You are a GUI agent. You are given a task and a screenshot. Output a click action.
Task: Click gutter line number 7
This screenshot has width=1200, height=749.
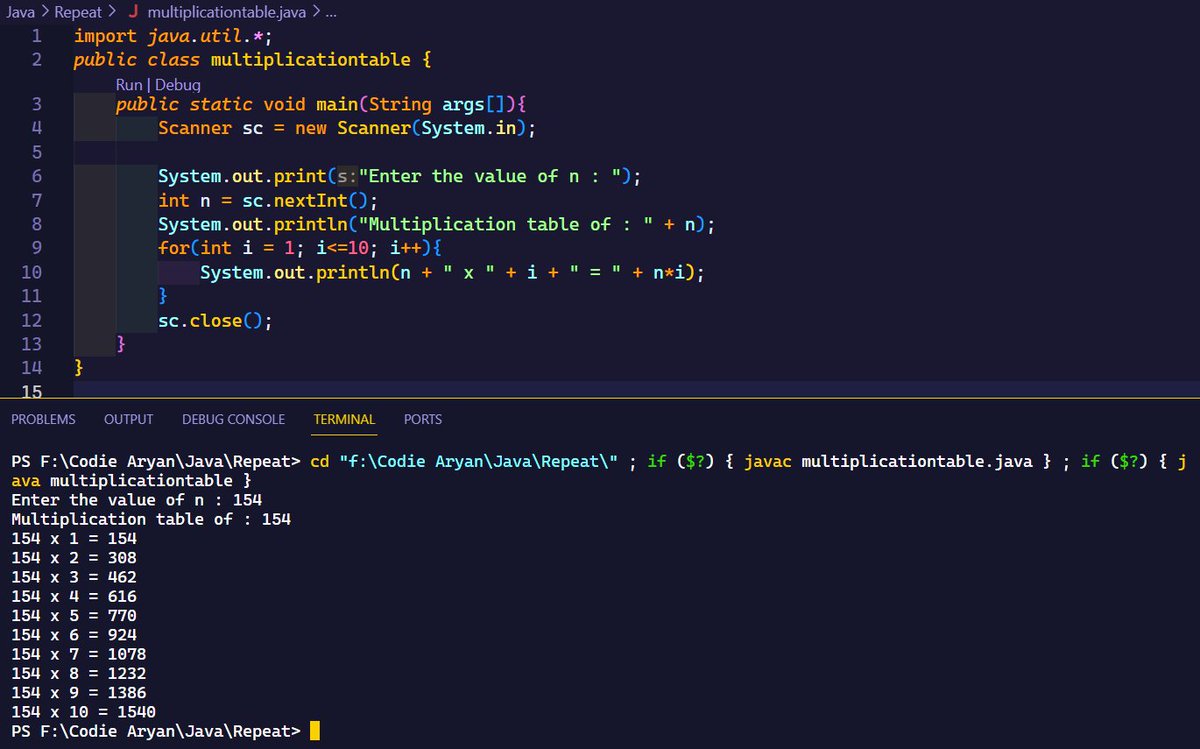point(36,200)
